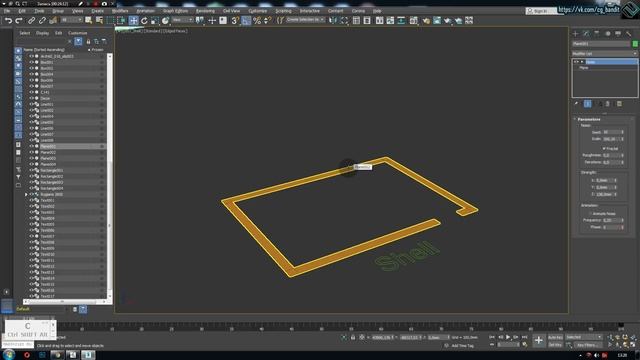Viewport: 640px width, 360px height.
Task: Click the Play Animation button
Action: point(508,337)
